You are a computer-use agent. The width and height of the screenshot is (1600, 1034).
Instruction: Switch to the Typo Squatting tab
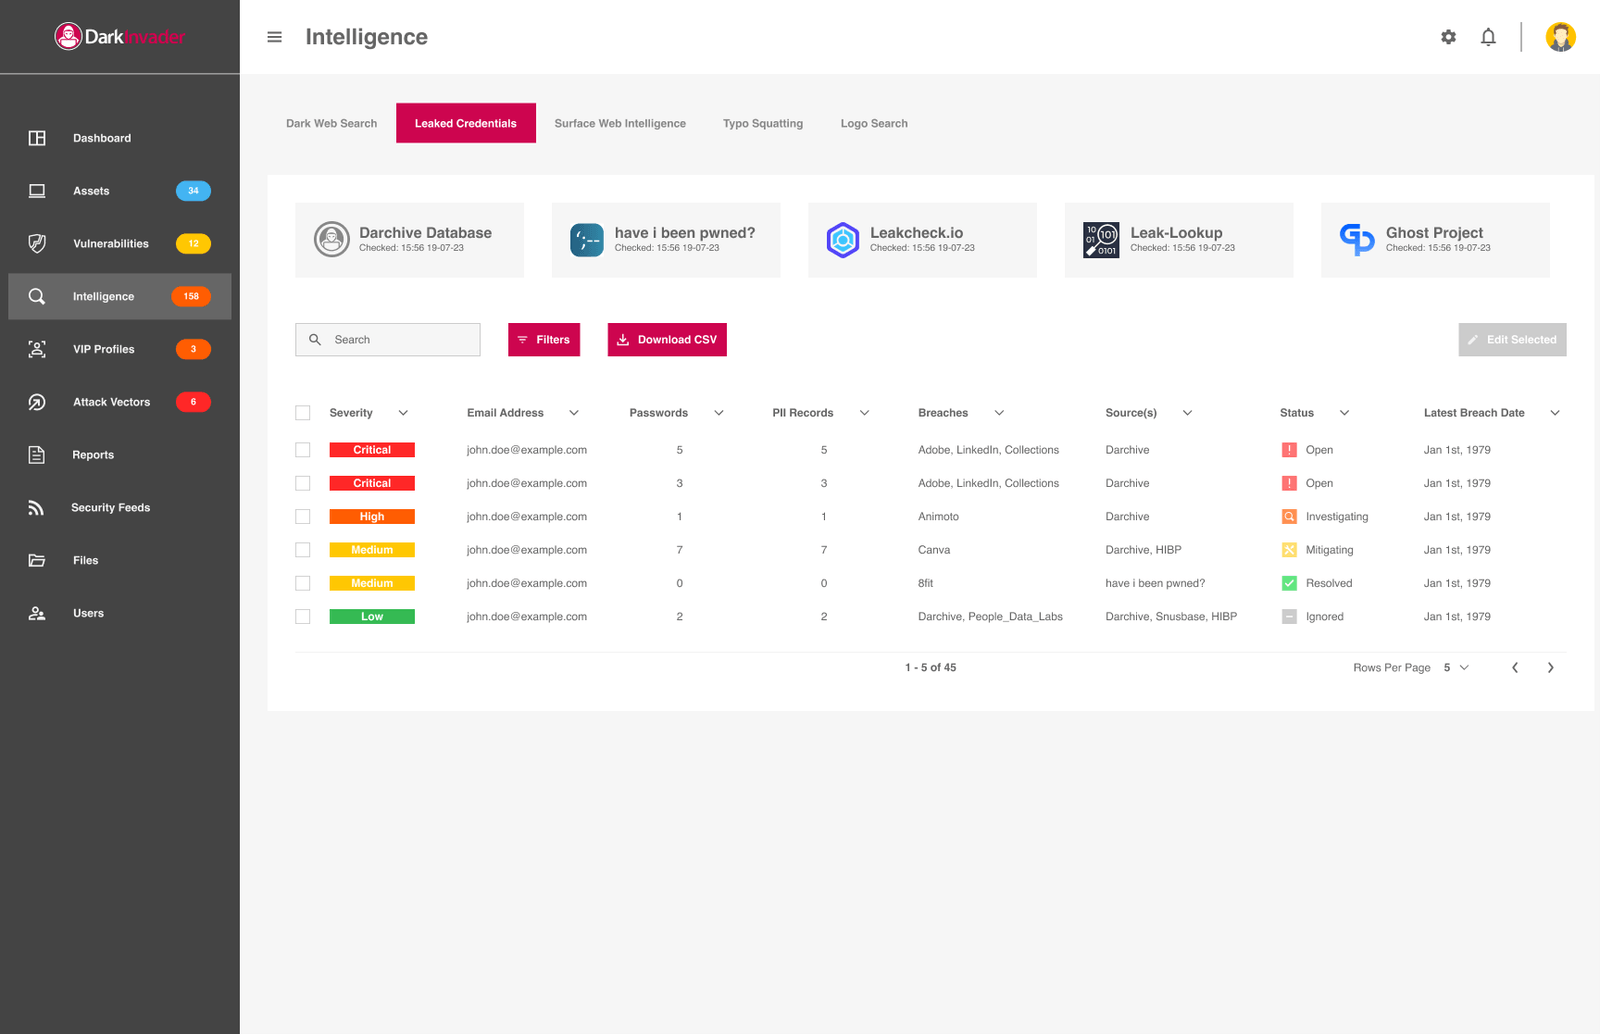pyautogui.click(x=763, y=123)
